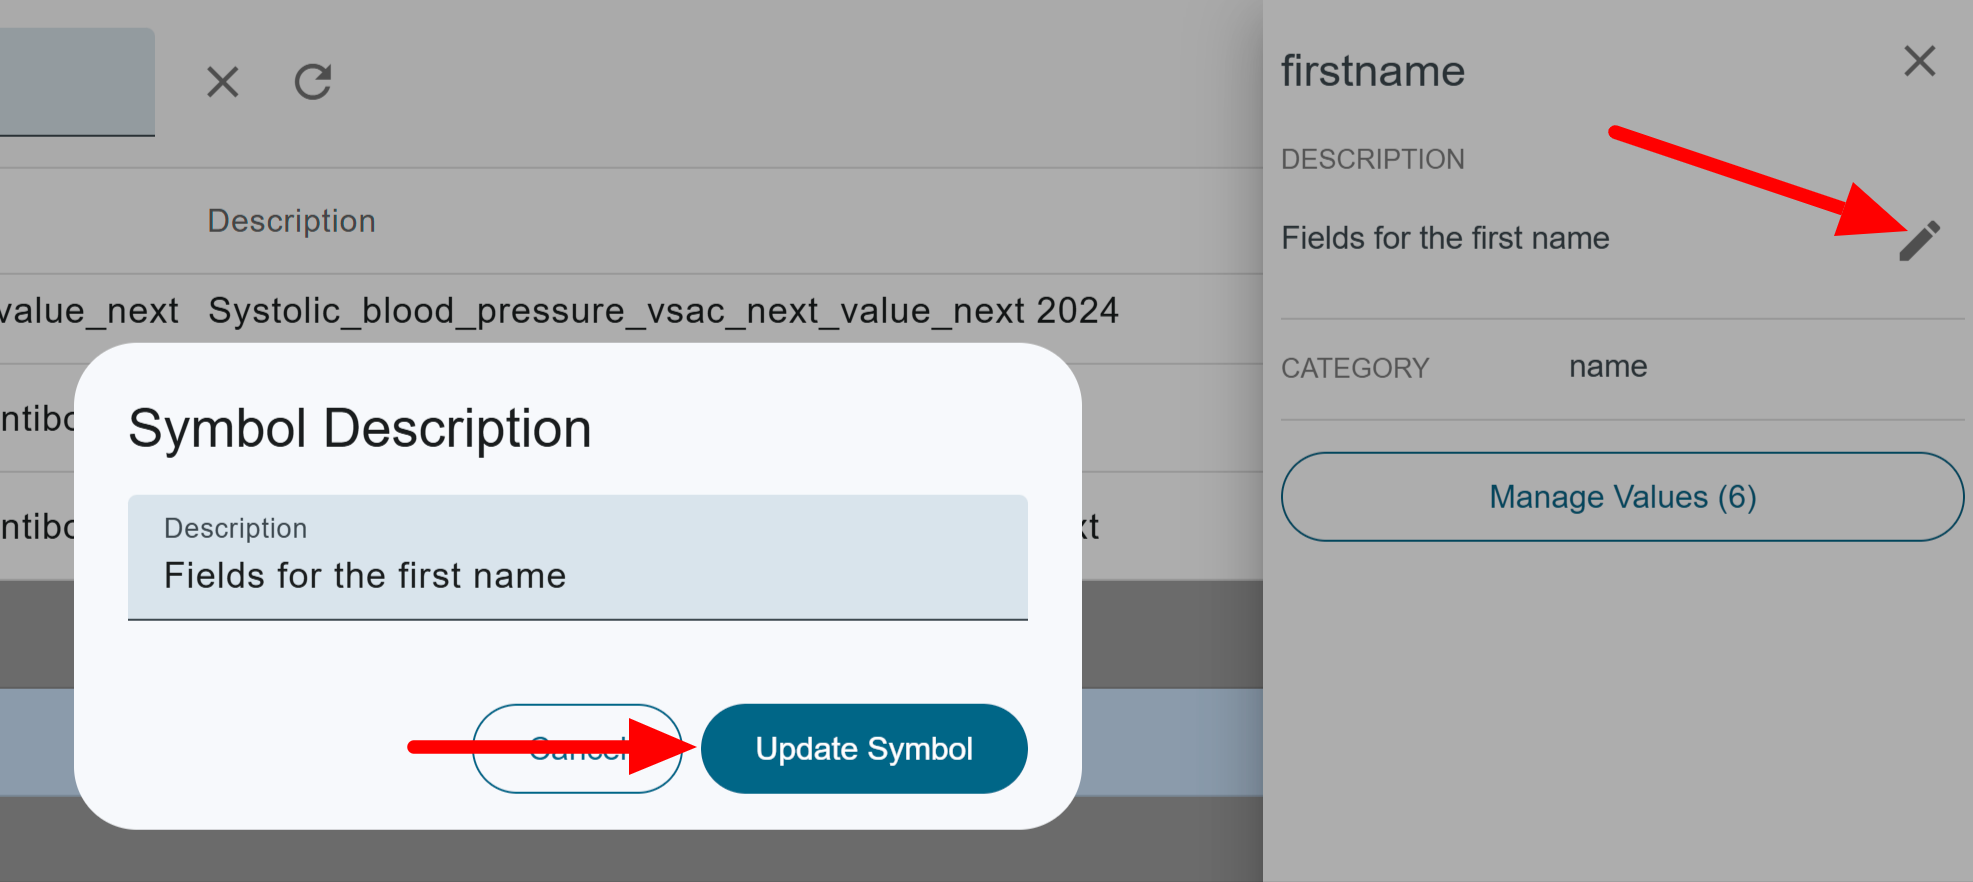This screenshot has width=1973, height=882.
Task: Click the category value "name"
Action: coord(1608,367)
